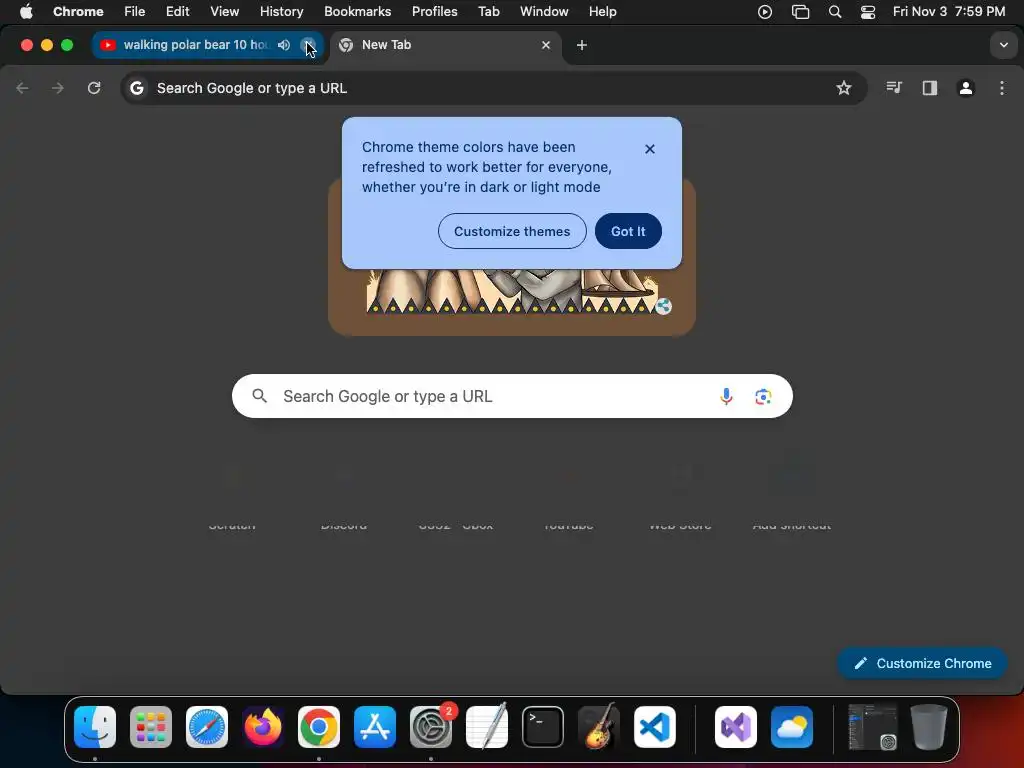Click Customize themes button
1024x768 pixels.
[x=512, y=231]
